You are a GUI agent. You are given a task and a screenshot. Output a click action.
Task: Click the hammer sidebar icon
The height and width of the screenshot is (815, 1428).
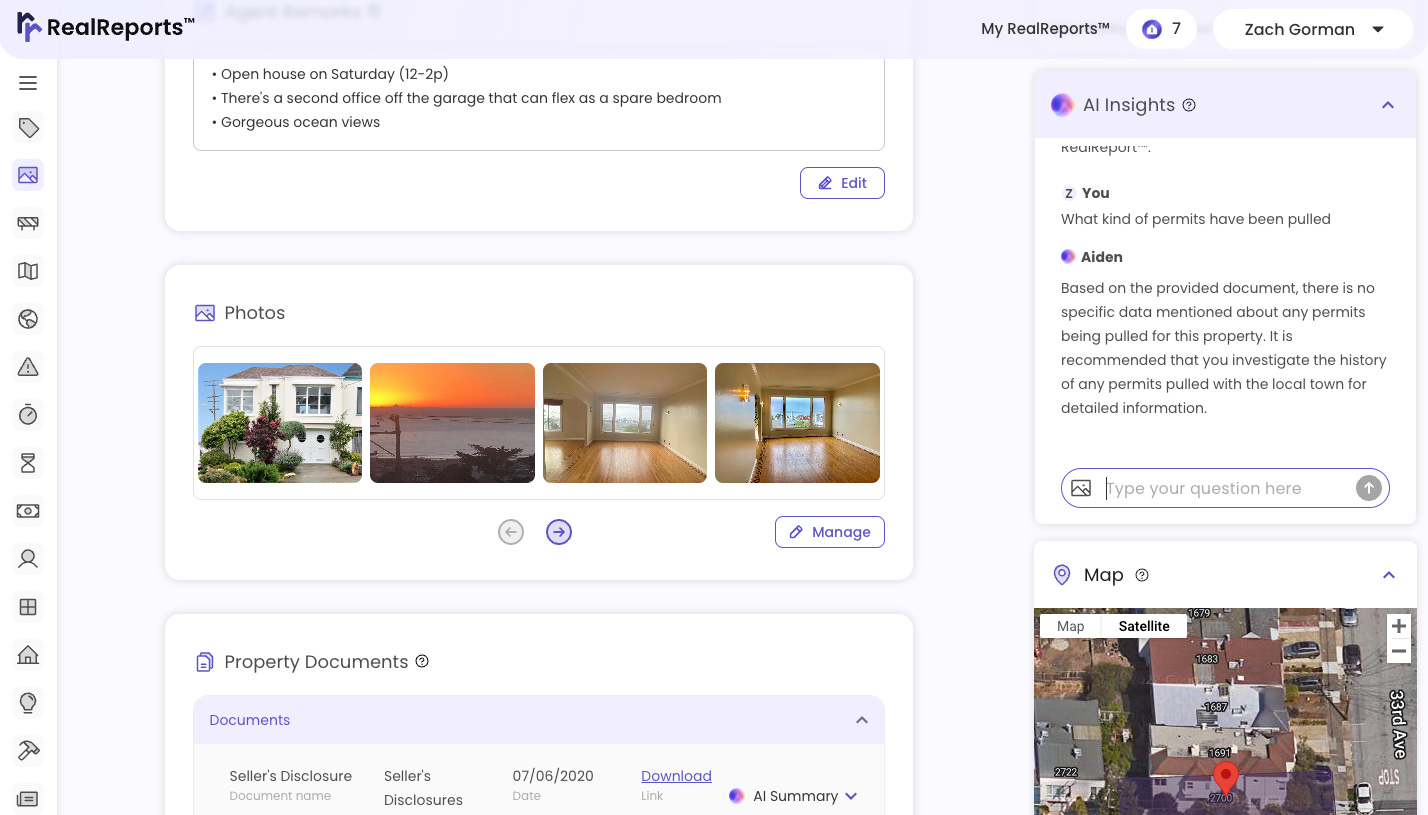click(x=28, y=750)
